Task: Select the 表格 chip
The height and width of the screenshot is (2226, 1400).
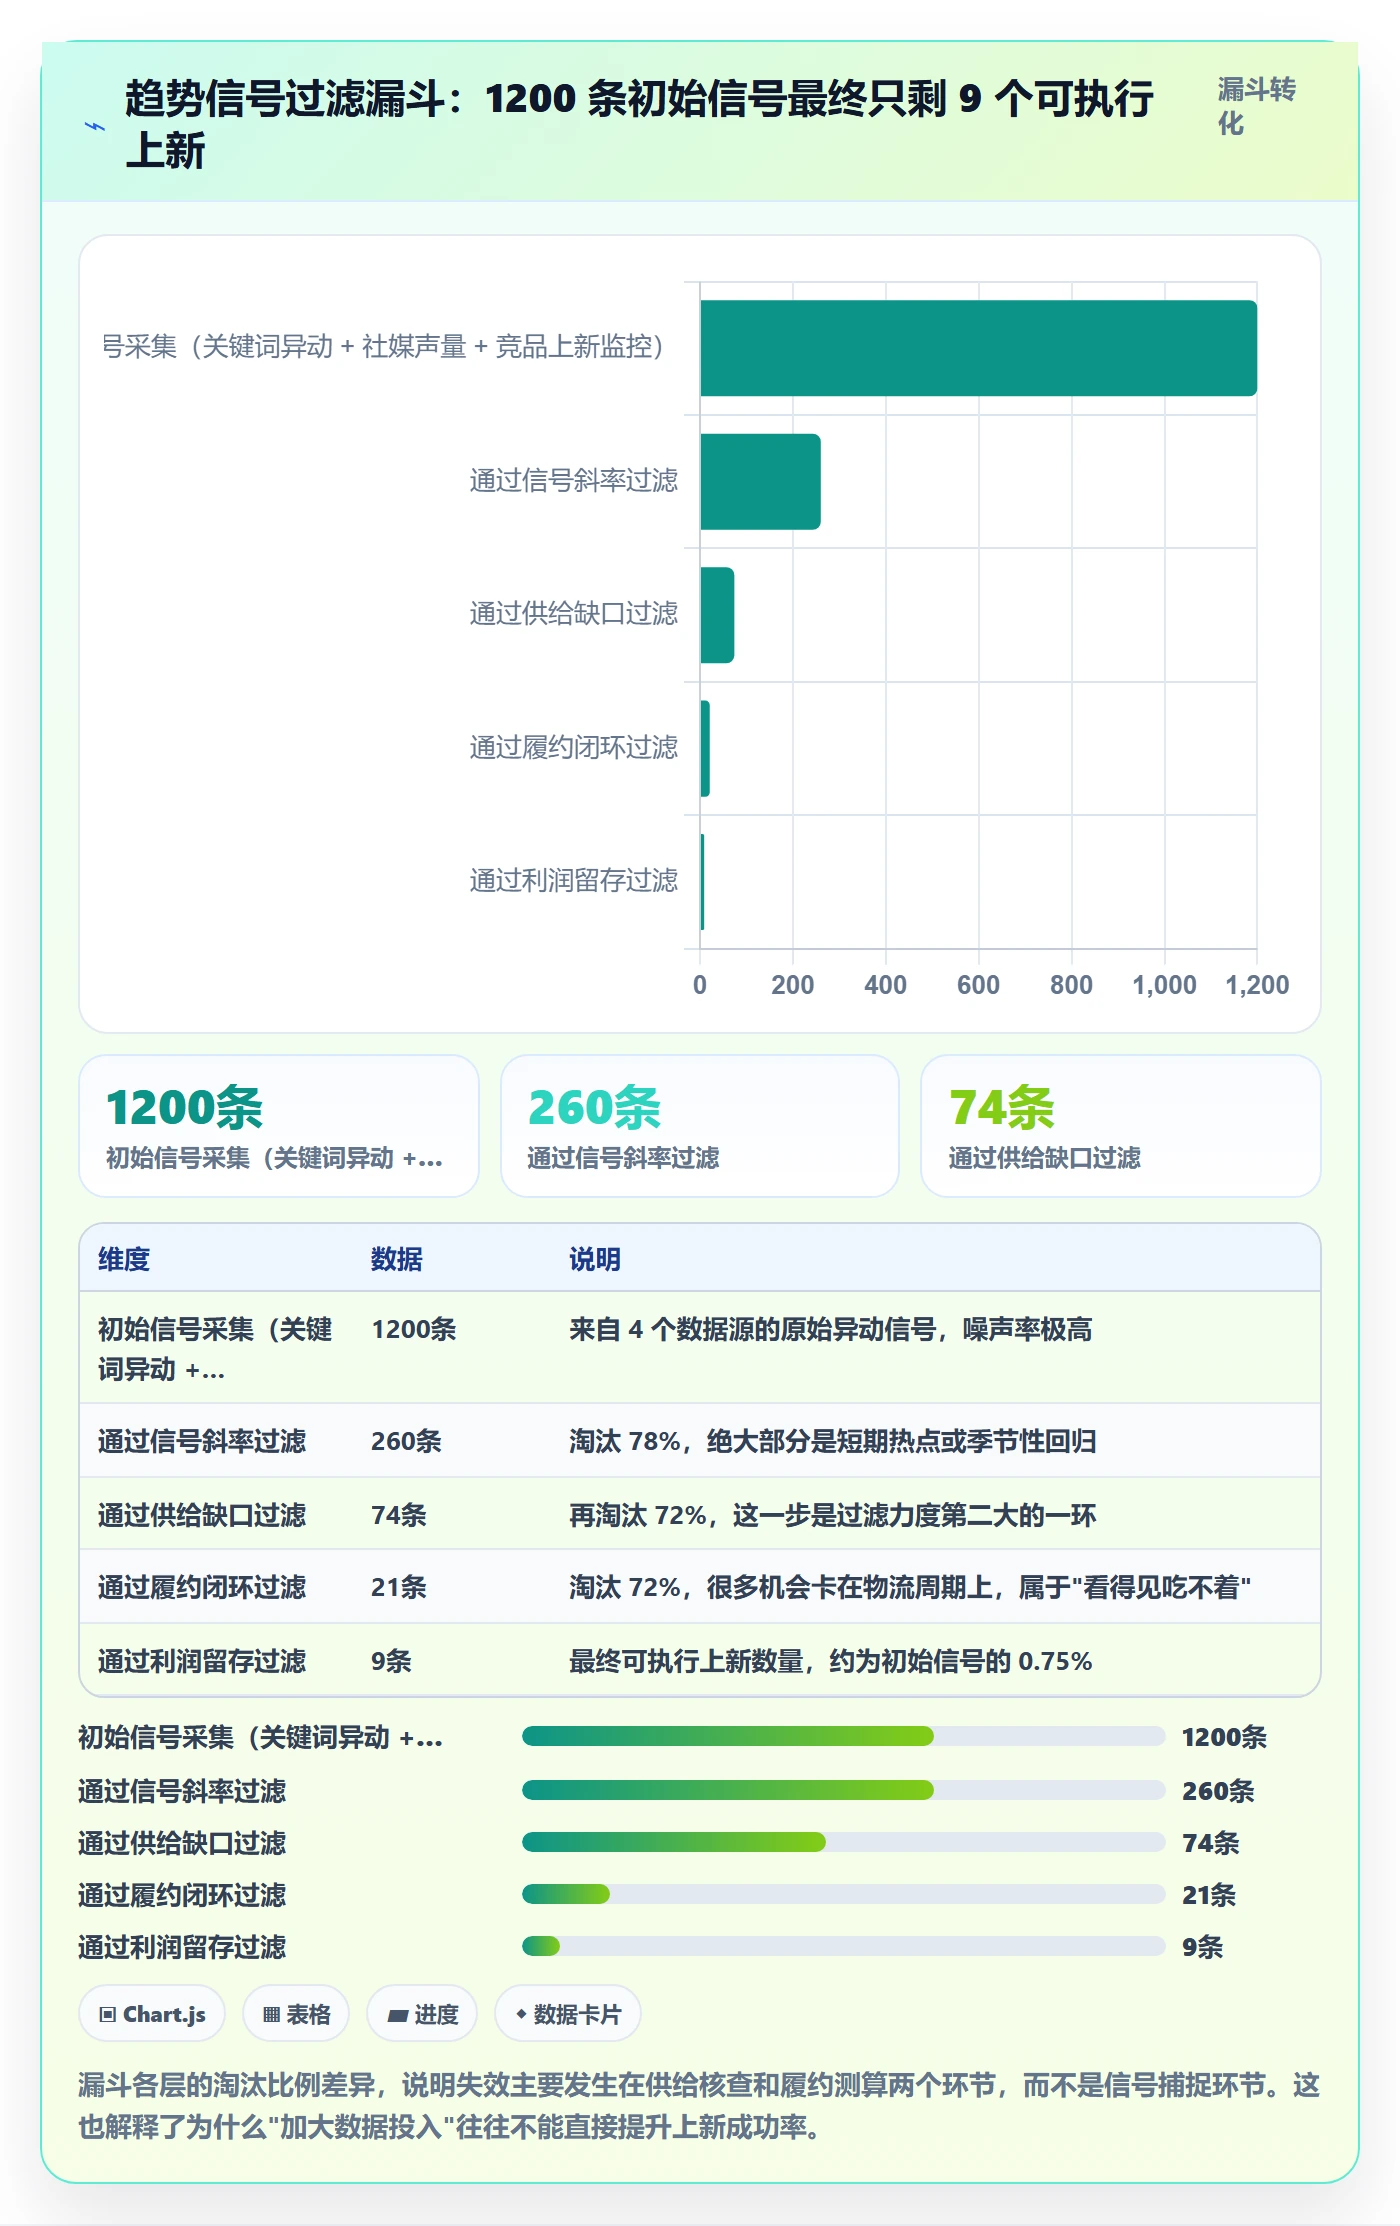Action: (296, 2014)
